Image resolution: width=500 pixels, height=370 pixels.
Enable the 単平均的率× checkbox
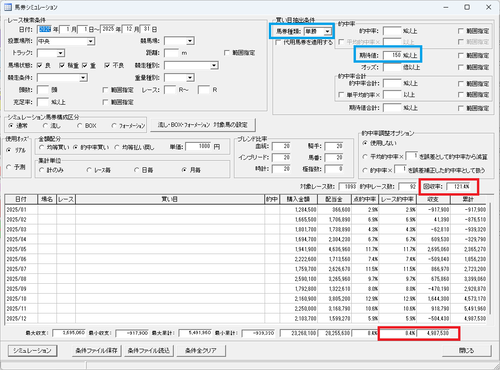coord(341,95)
